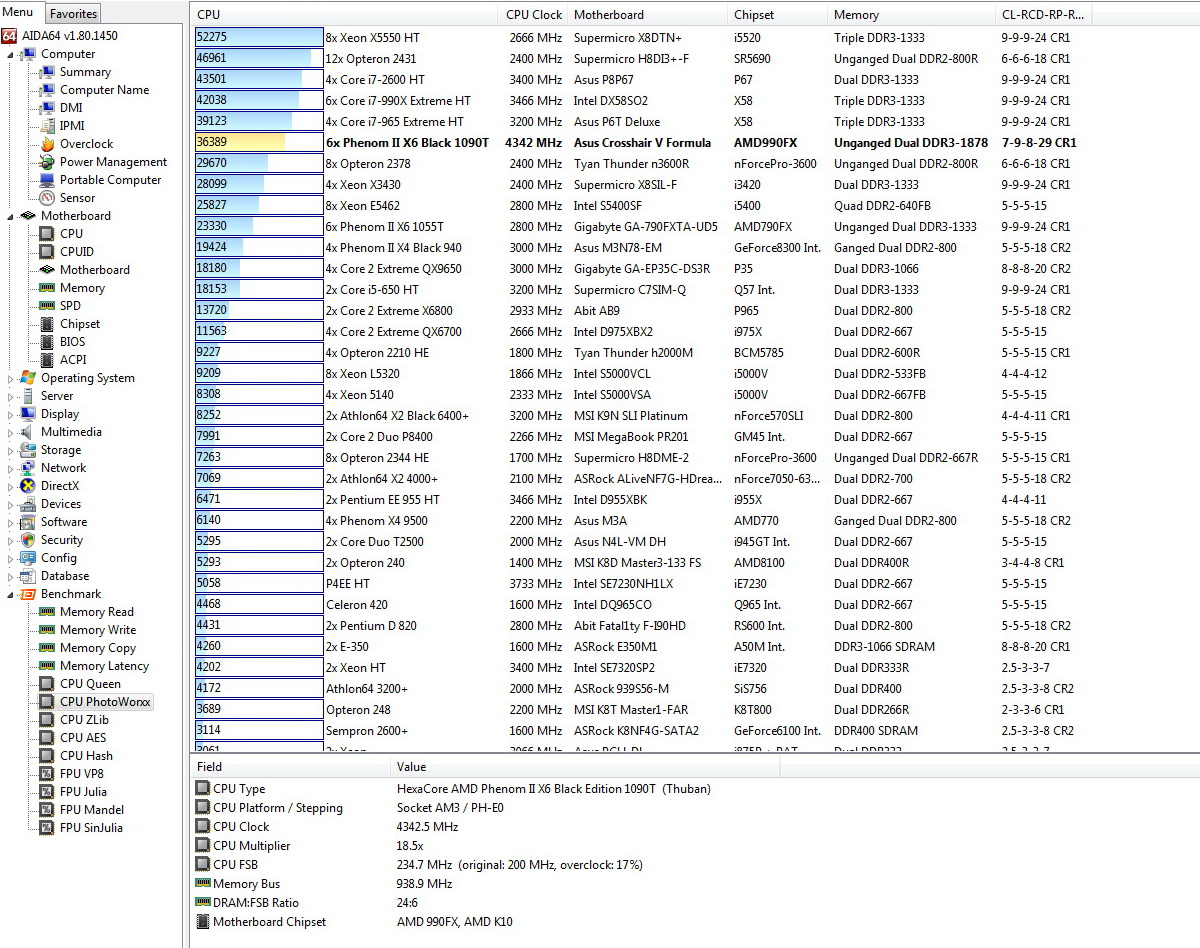Open the Memory Copy benchmark
Image resolution: width=1200 pixels, height=948 pixels.
[98, 648]
